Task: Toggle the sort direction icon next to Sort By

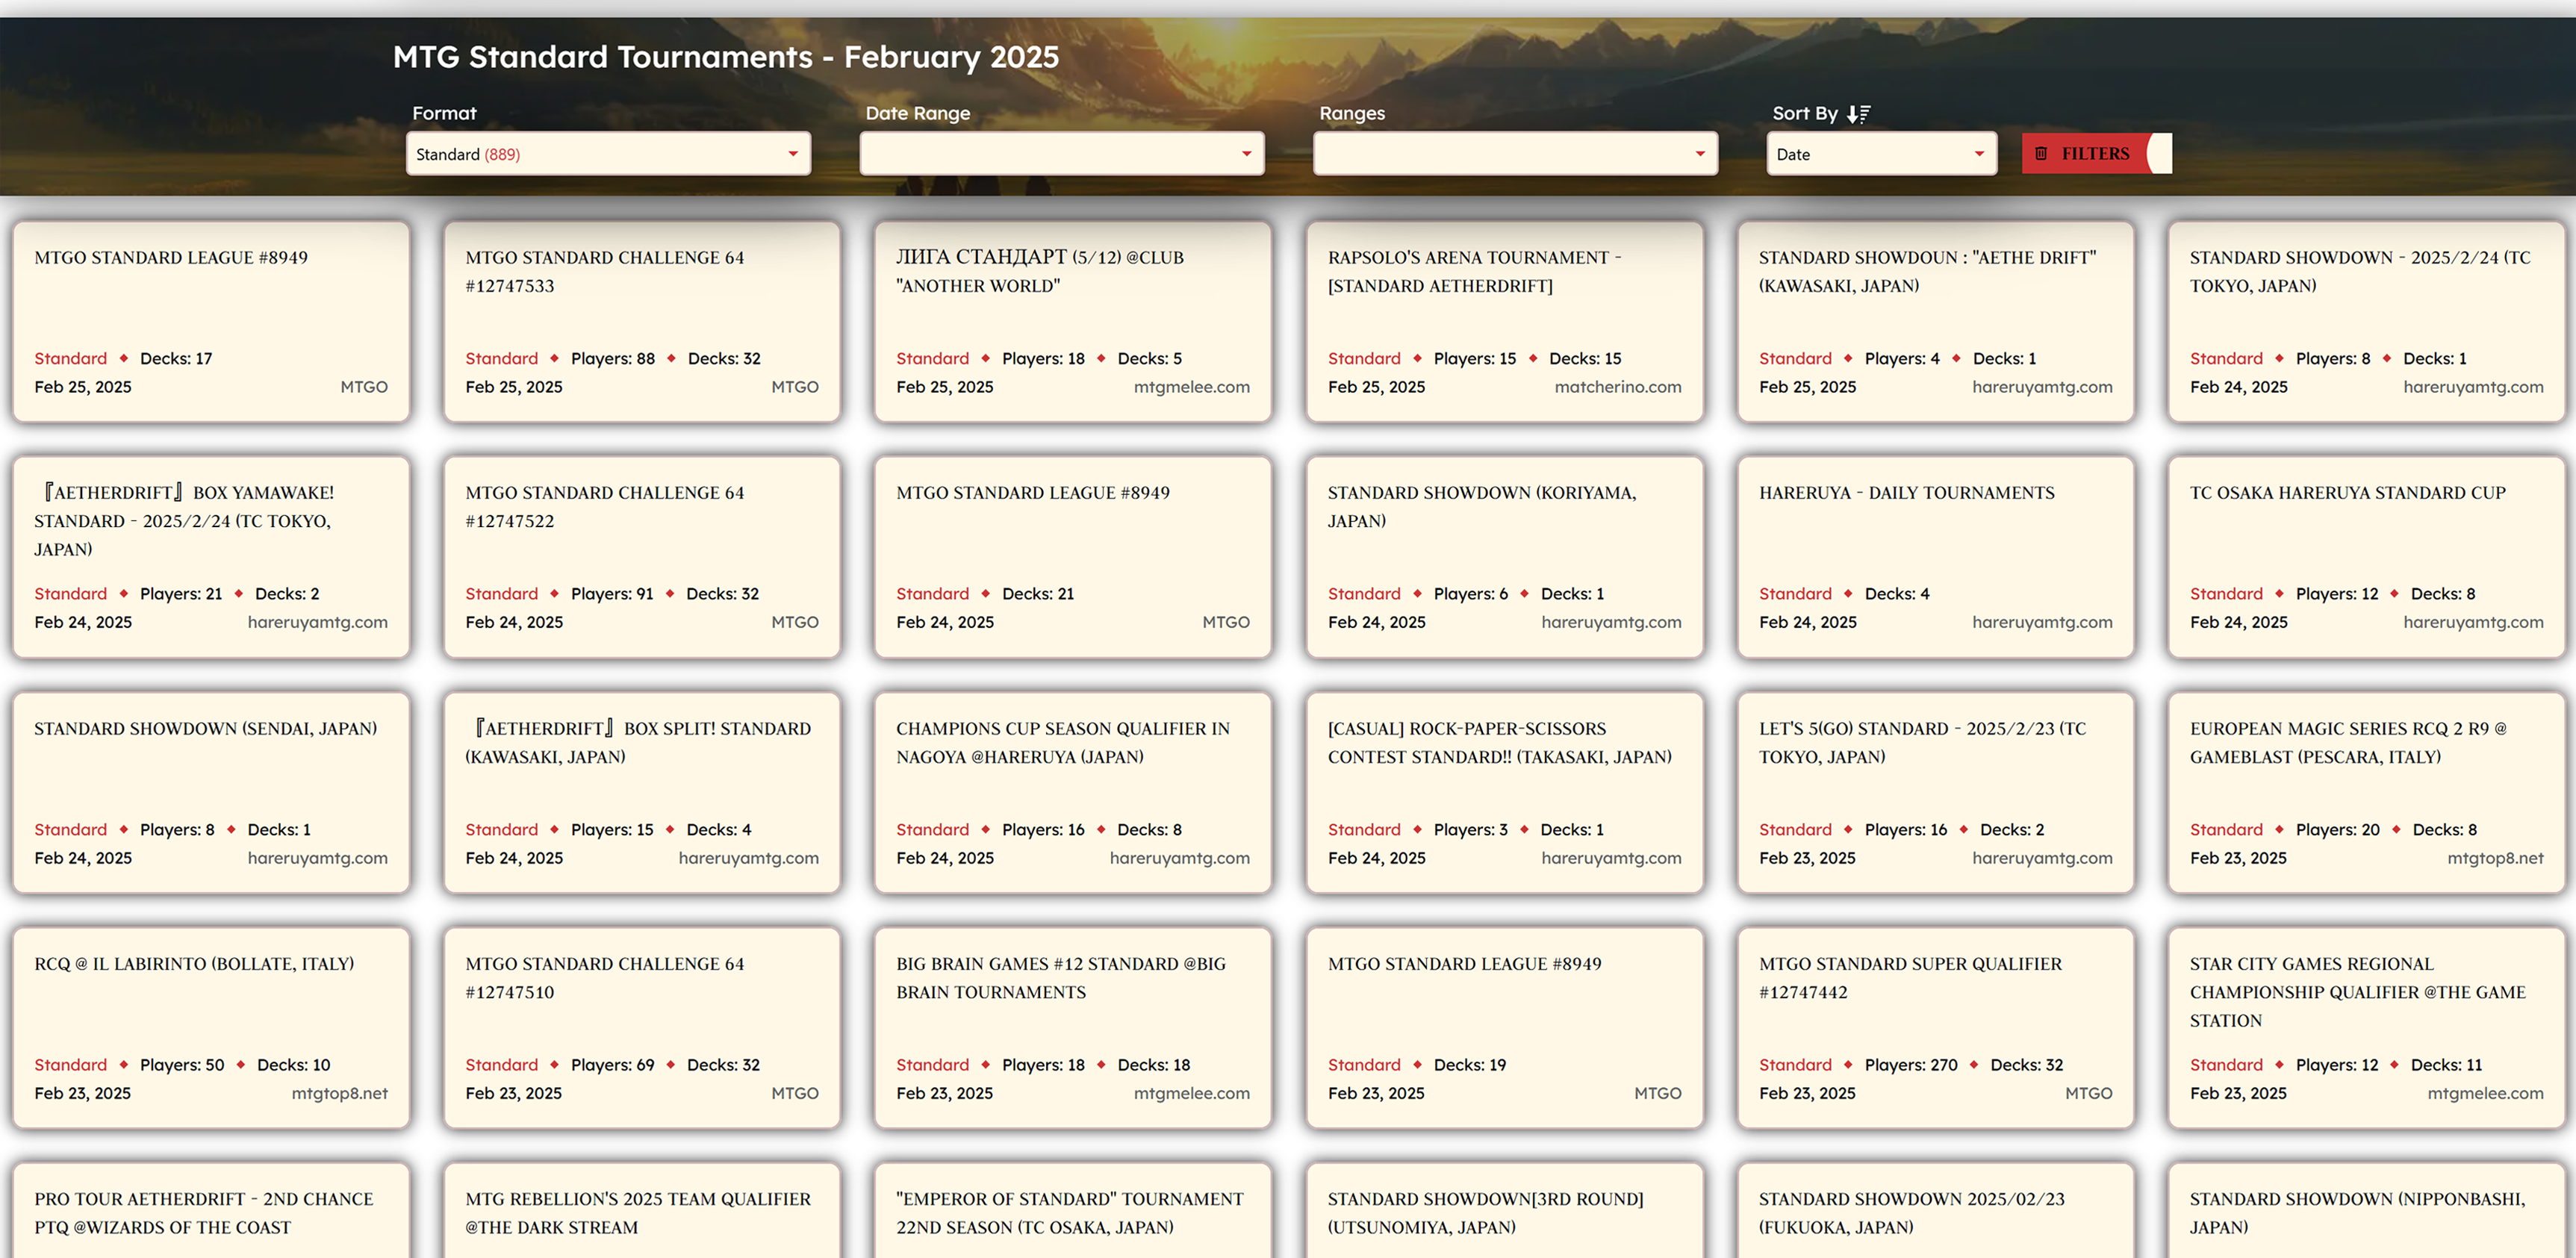Action: point(1858,114)
